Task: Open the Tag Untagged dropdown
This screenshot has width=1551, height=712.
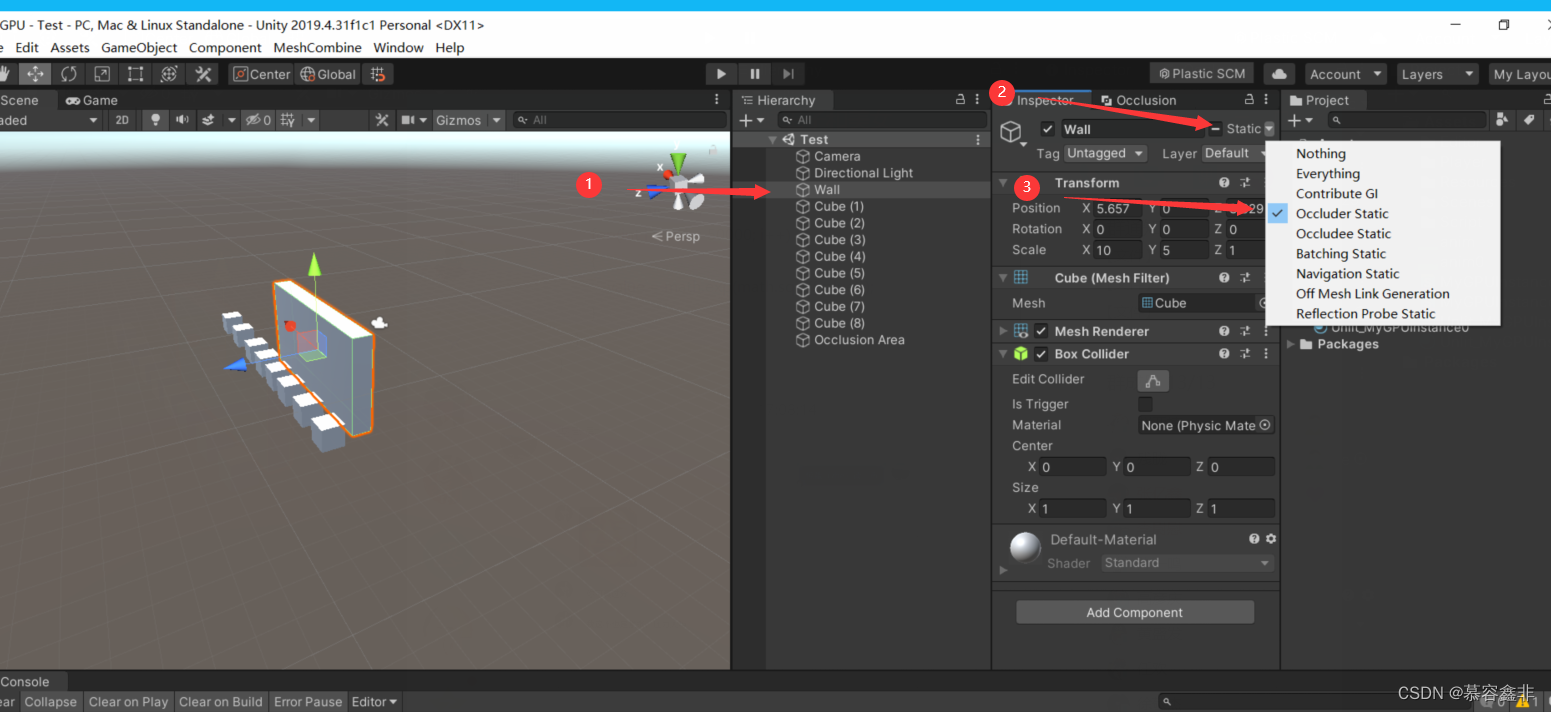Action: click(x=1104, y=153)
